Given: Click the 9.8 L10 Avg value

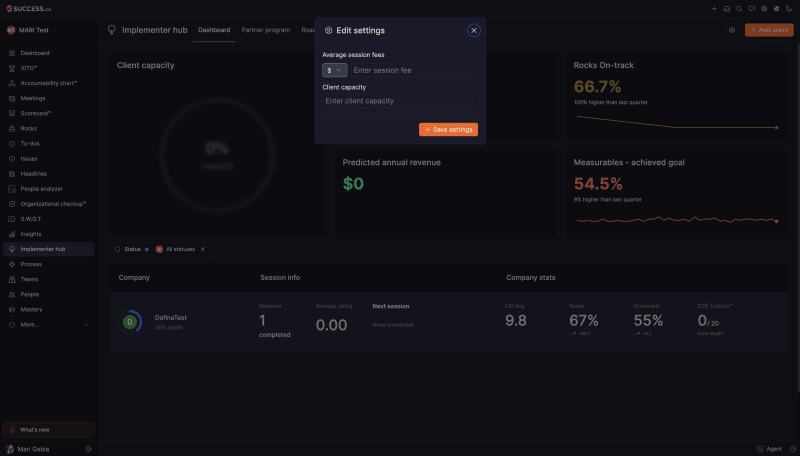Looking at the screenshot, I should 515,320.
